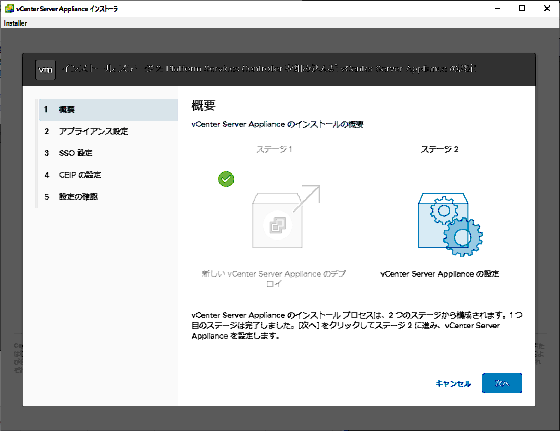Close the installer window
The height and width of the screenshot is (431, 560).
[547, 8]
